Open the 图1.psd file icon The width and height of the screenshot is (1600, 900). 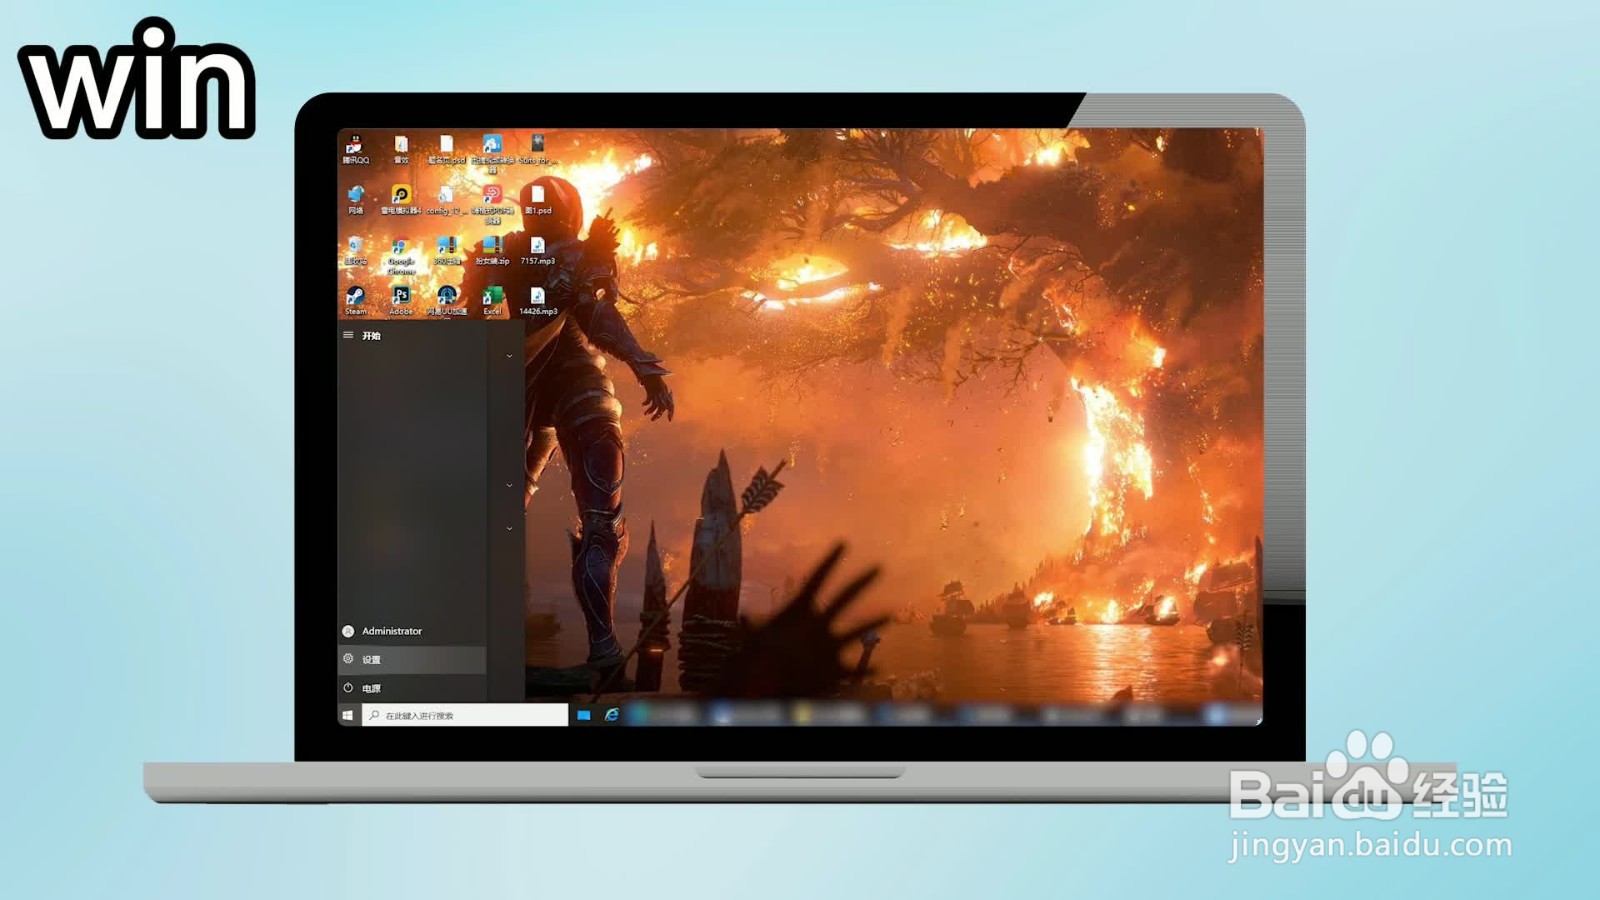tap(538, 200)
